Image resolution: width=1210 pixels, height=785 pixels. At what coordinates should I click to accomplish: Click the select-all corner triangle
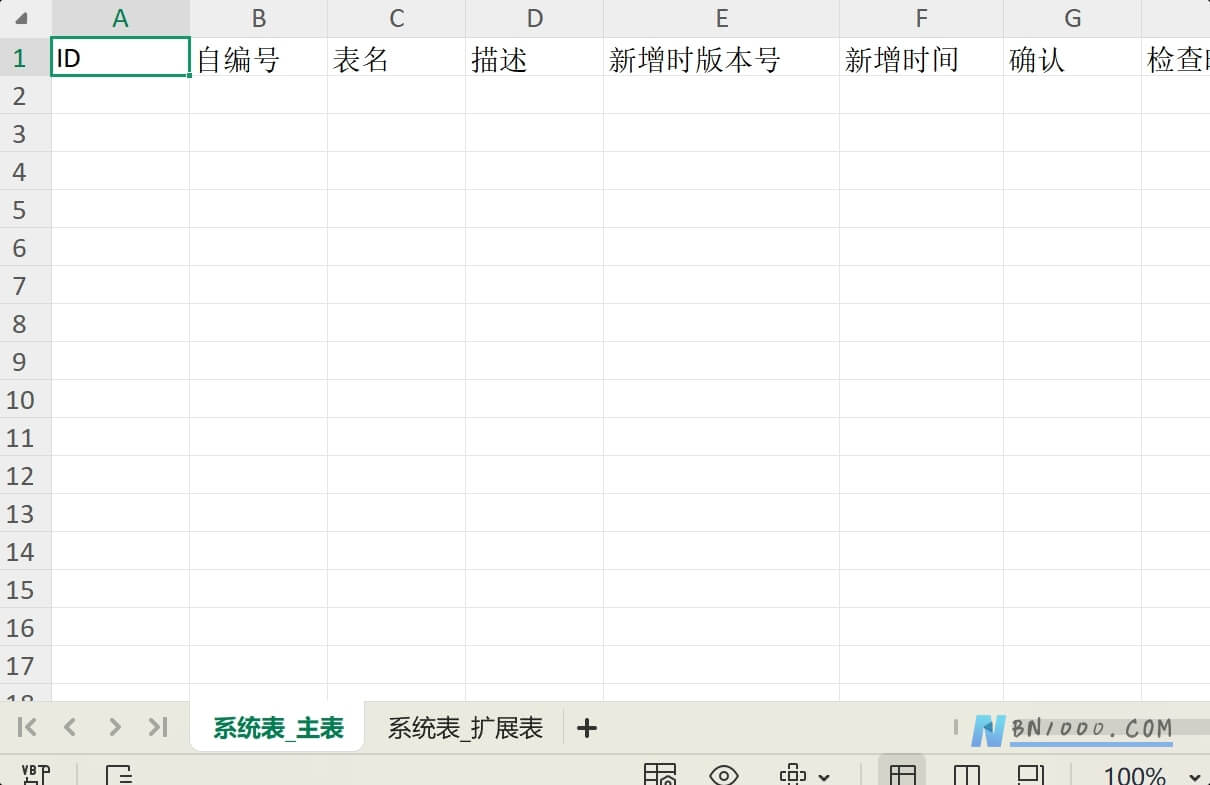(21, 18)
